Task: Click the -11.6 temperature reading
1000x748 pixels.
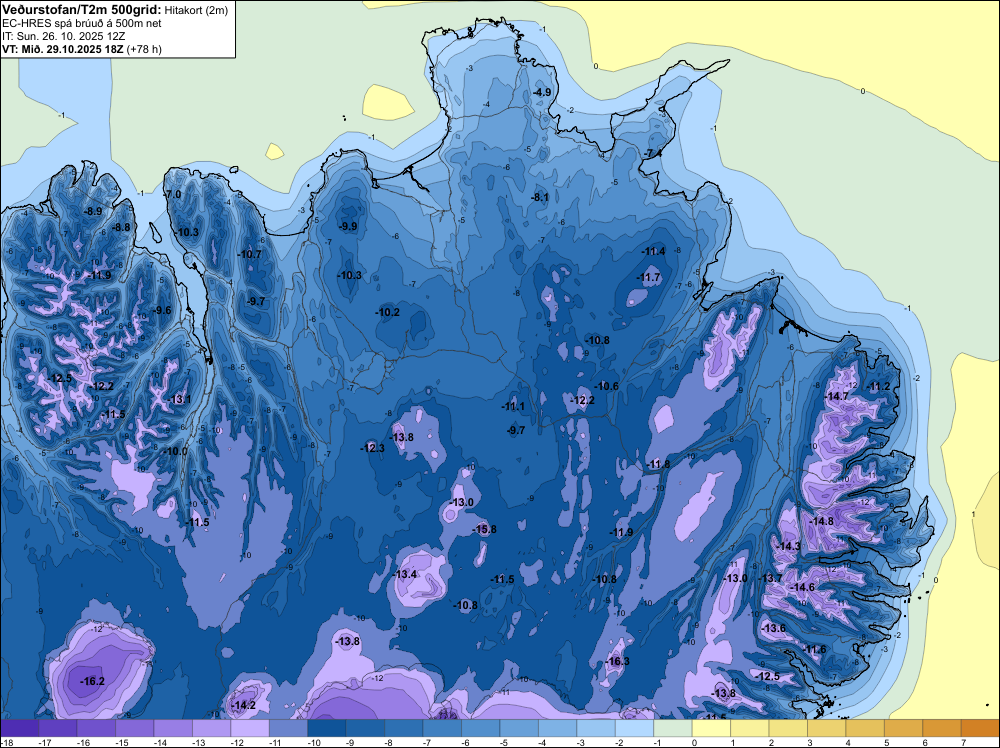Action: tap(814, 649)
